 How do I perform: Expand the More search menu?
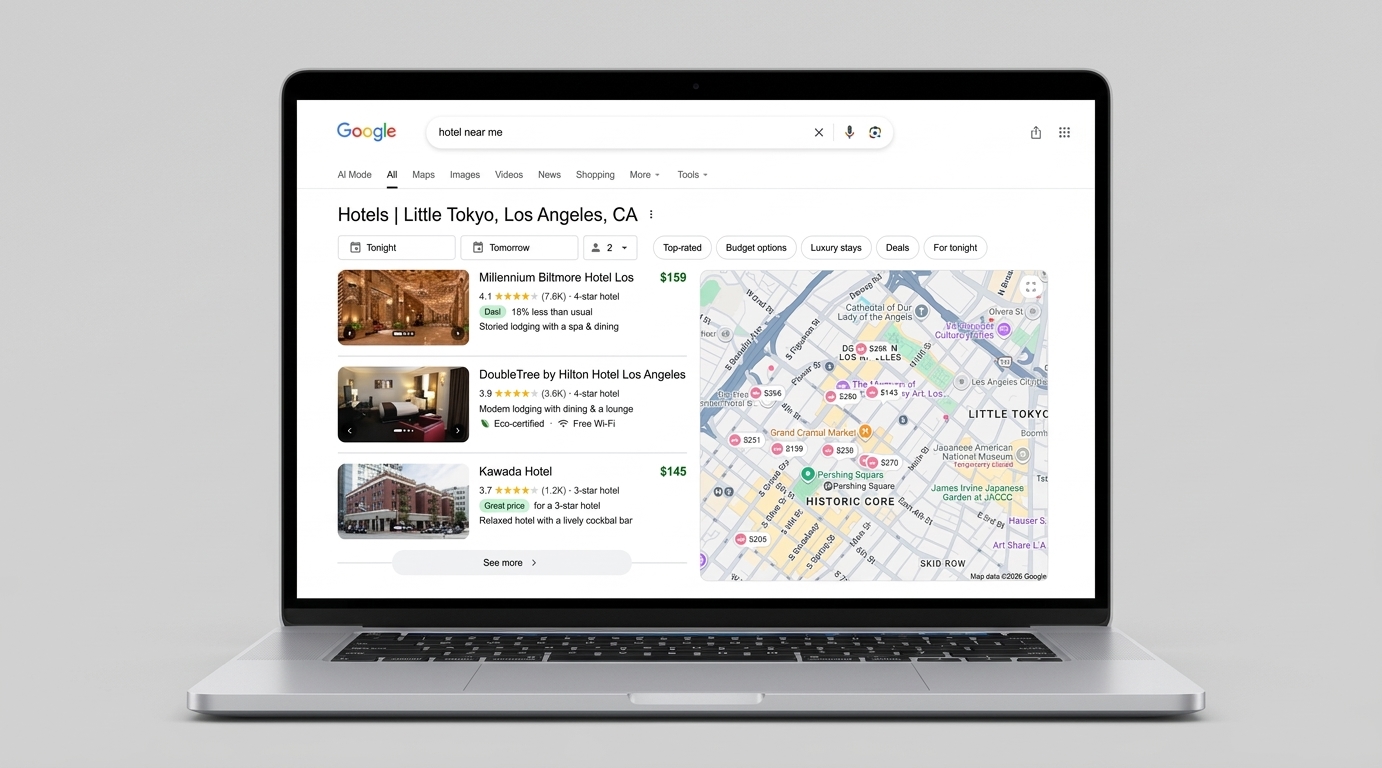click(645, 175)
